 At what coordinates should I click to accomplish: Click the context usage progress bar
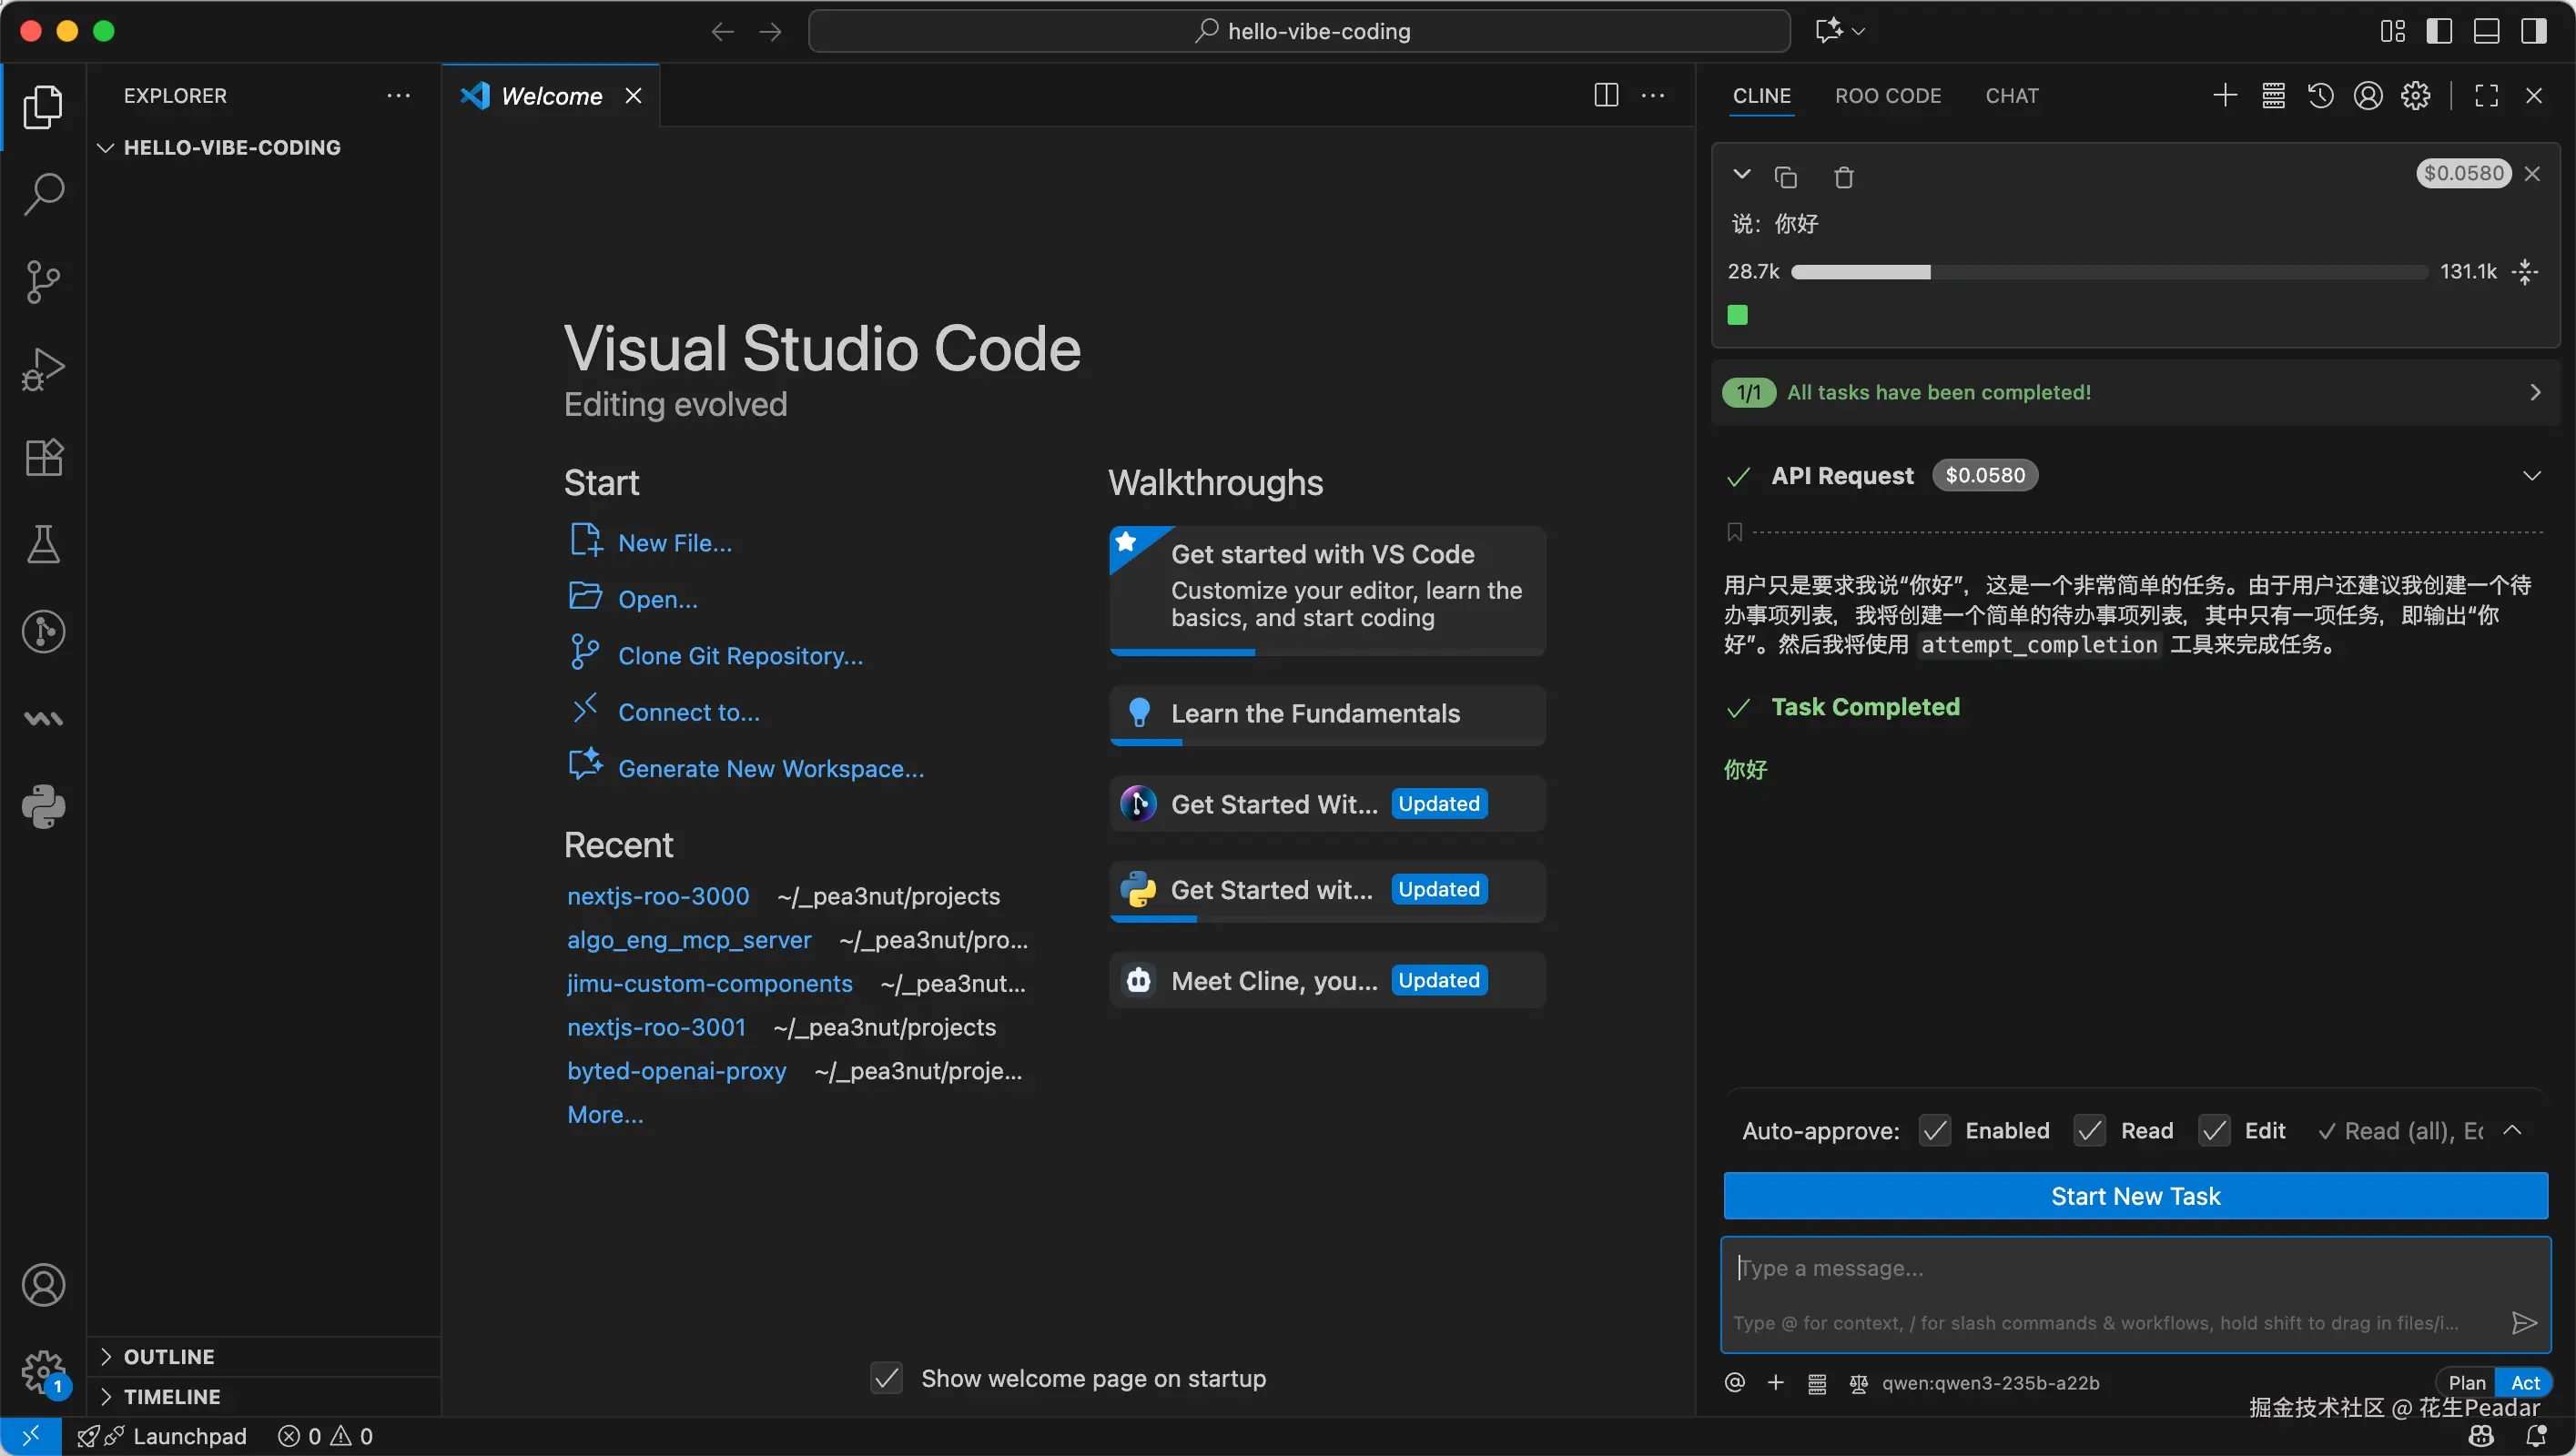pos(2108,272)
